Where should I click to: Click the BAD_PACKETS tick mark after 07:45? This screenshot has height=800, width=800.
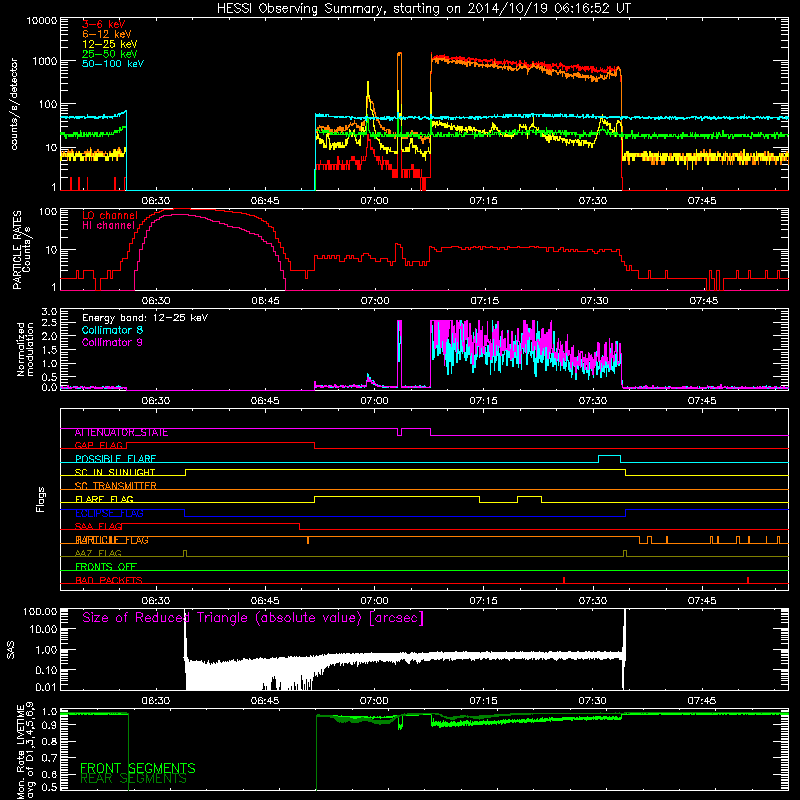point(747,580)
